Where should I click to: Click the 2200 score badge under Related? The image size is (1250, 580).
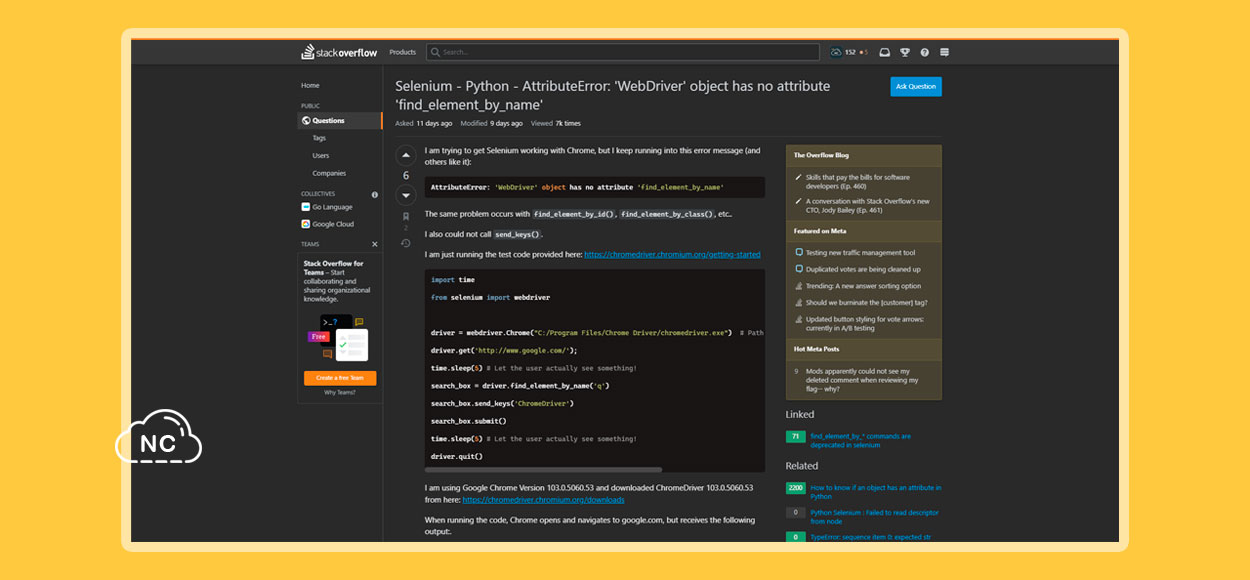point(796,488)
